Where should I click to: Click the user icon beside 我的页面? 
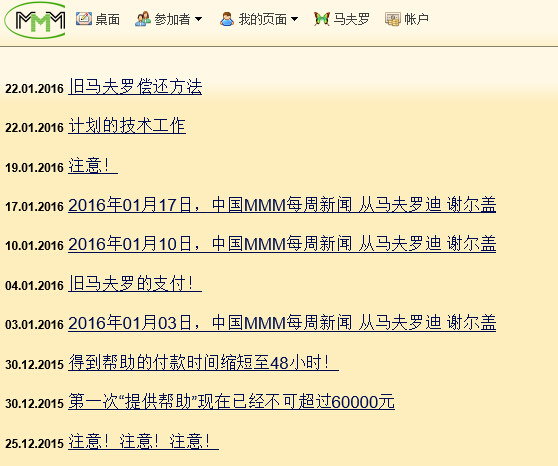(227, 19)
